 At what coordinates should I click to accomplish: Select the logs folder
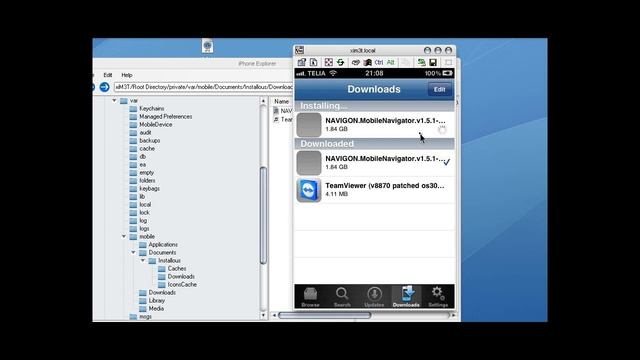(x=140, y=229)
